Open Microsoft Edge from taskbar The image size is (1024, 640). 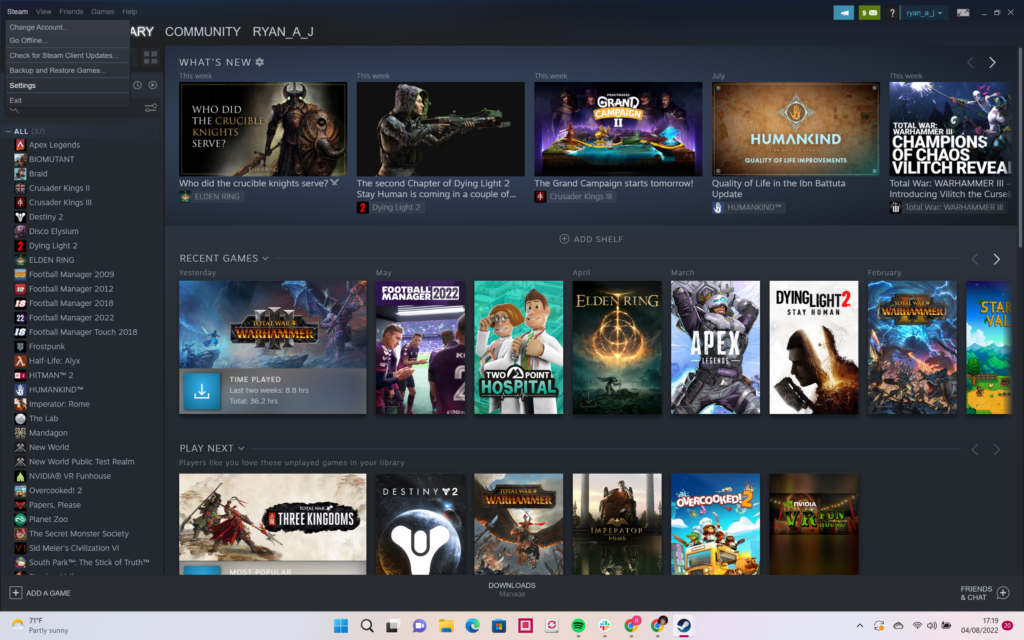[x=472, y=626]
